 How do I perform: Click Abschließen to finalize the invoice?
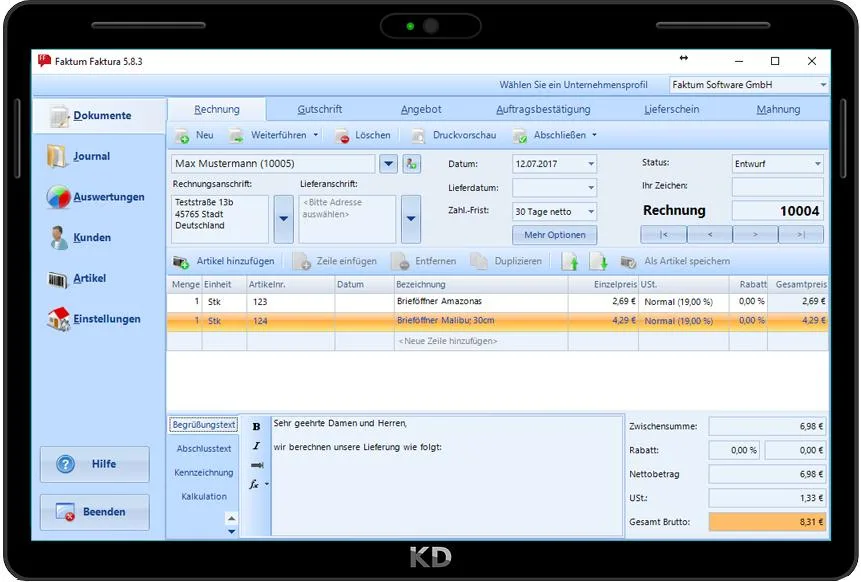tap(550, 135)
